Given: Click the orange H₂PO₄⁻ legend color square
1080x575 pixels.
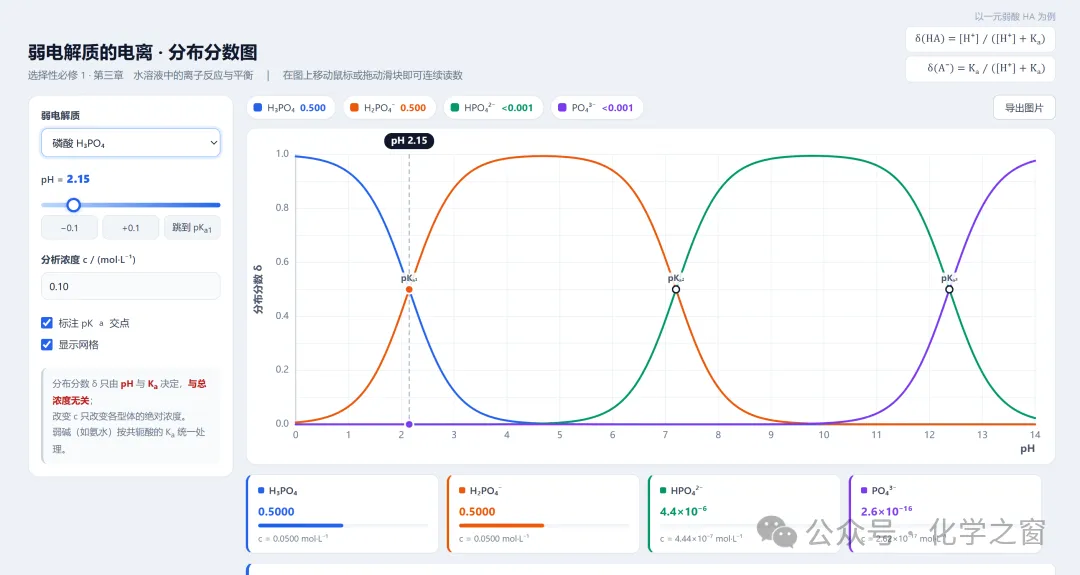Looking at the screenshot, I should tap(354, 107).
